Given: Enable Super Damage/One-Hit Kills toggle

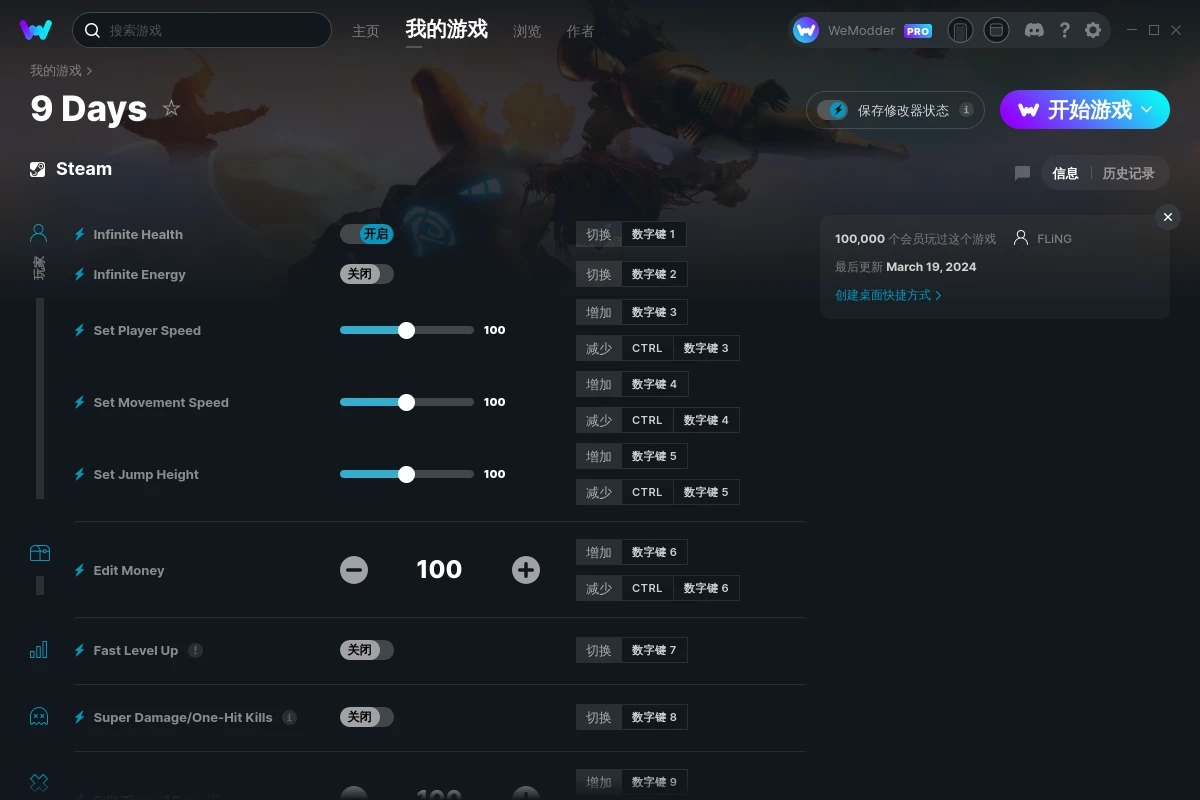Looking at the screenshot, I should [x=367, y=717].
